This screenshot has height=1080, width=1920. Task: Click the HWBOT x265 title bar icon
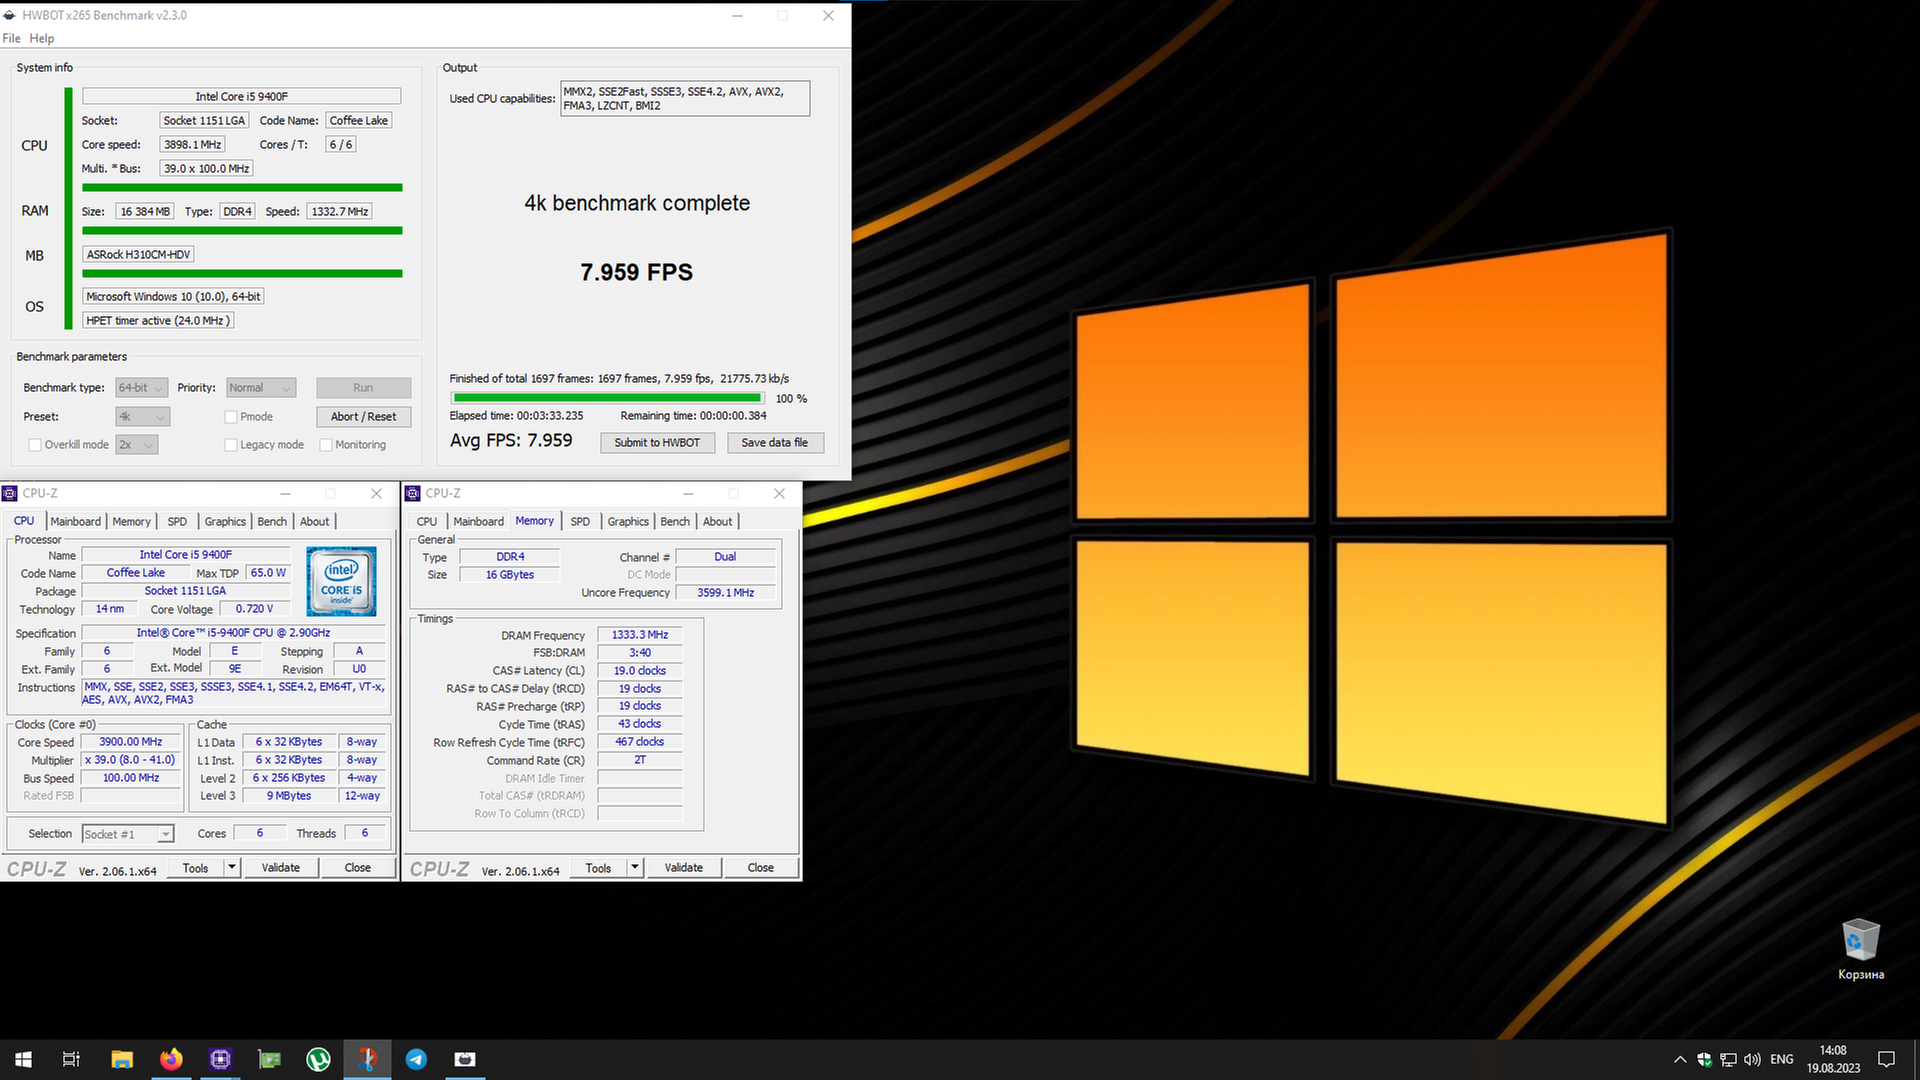tap(10, 15)
